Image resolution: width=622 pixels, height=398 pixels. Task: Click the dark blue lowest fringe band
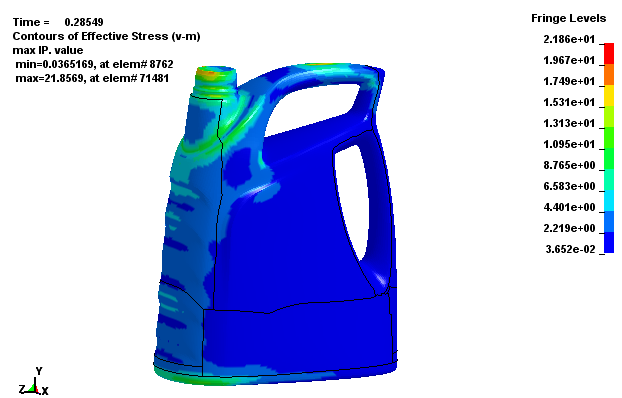609,243
